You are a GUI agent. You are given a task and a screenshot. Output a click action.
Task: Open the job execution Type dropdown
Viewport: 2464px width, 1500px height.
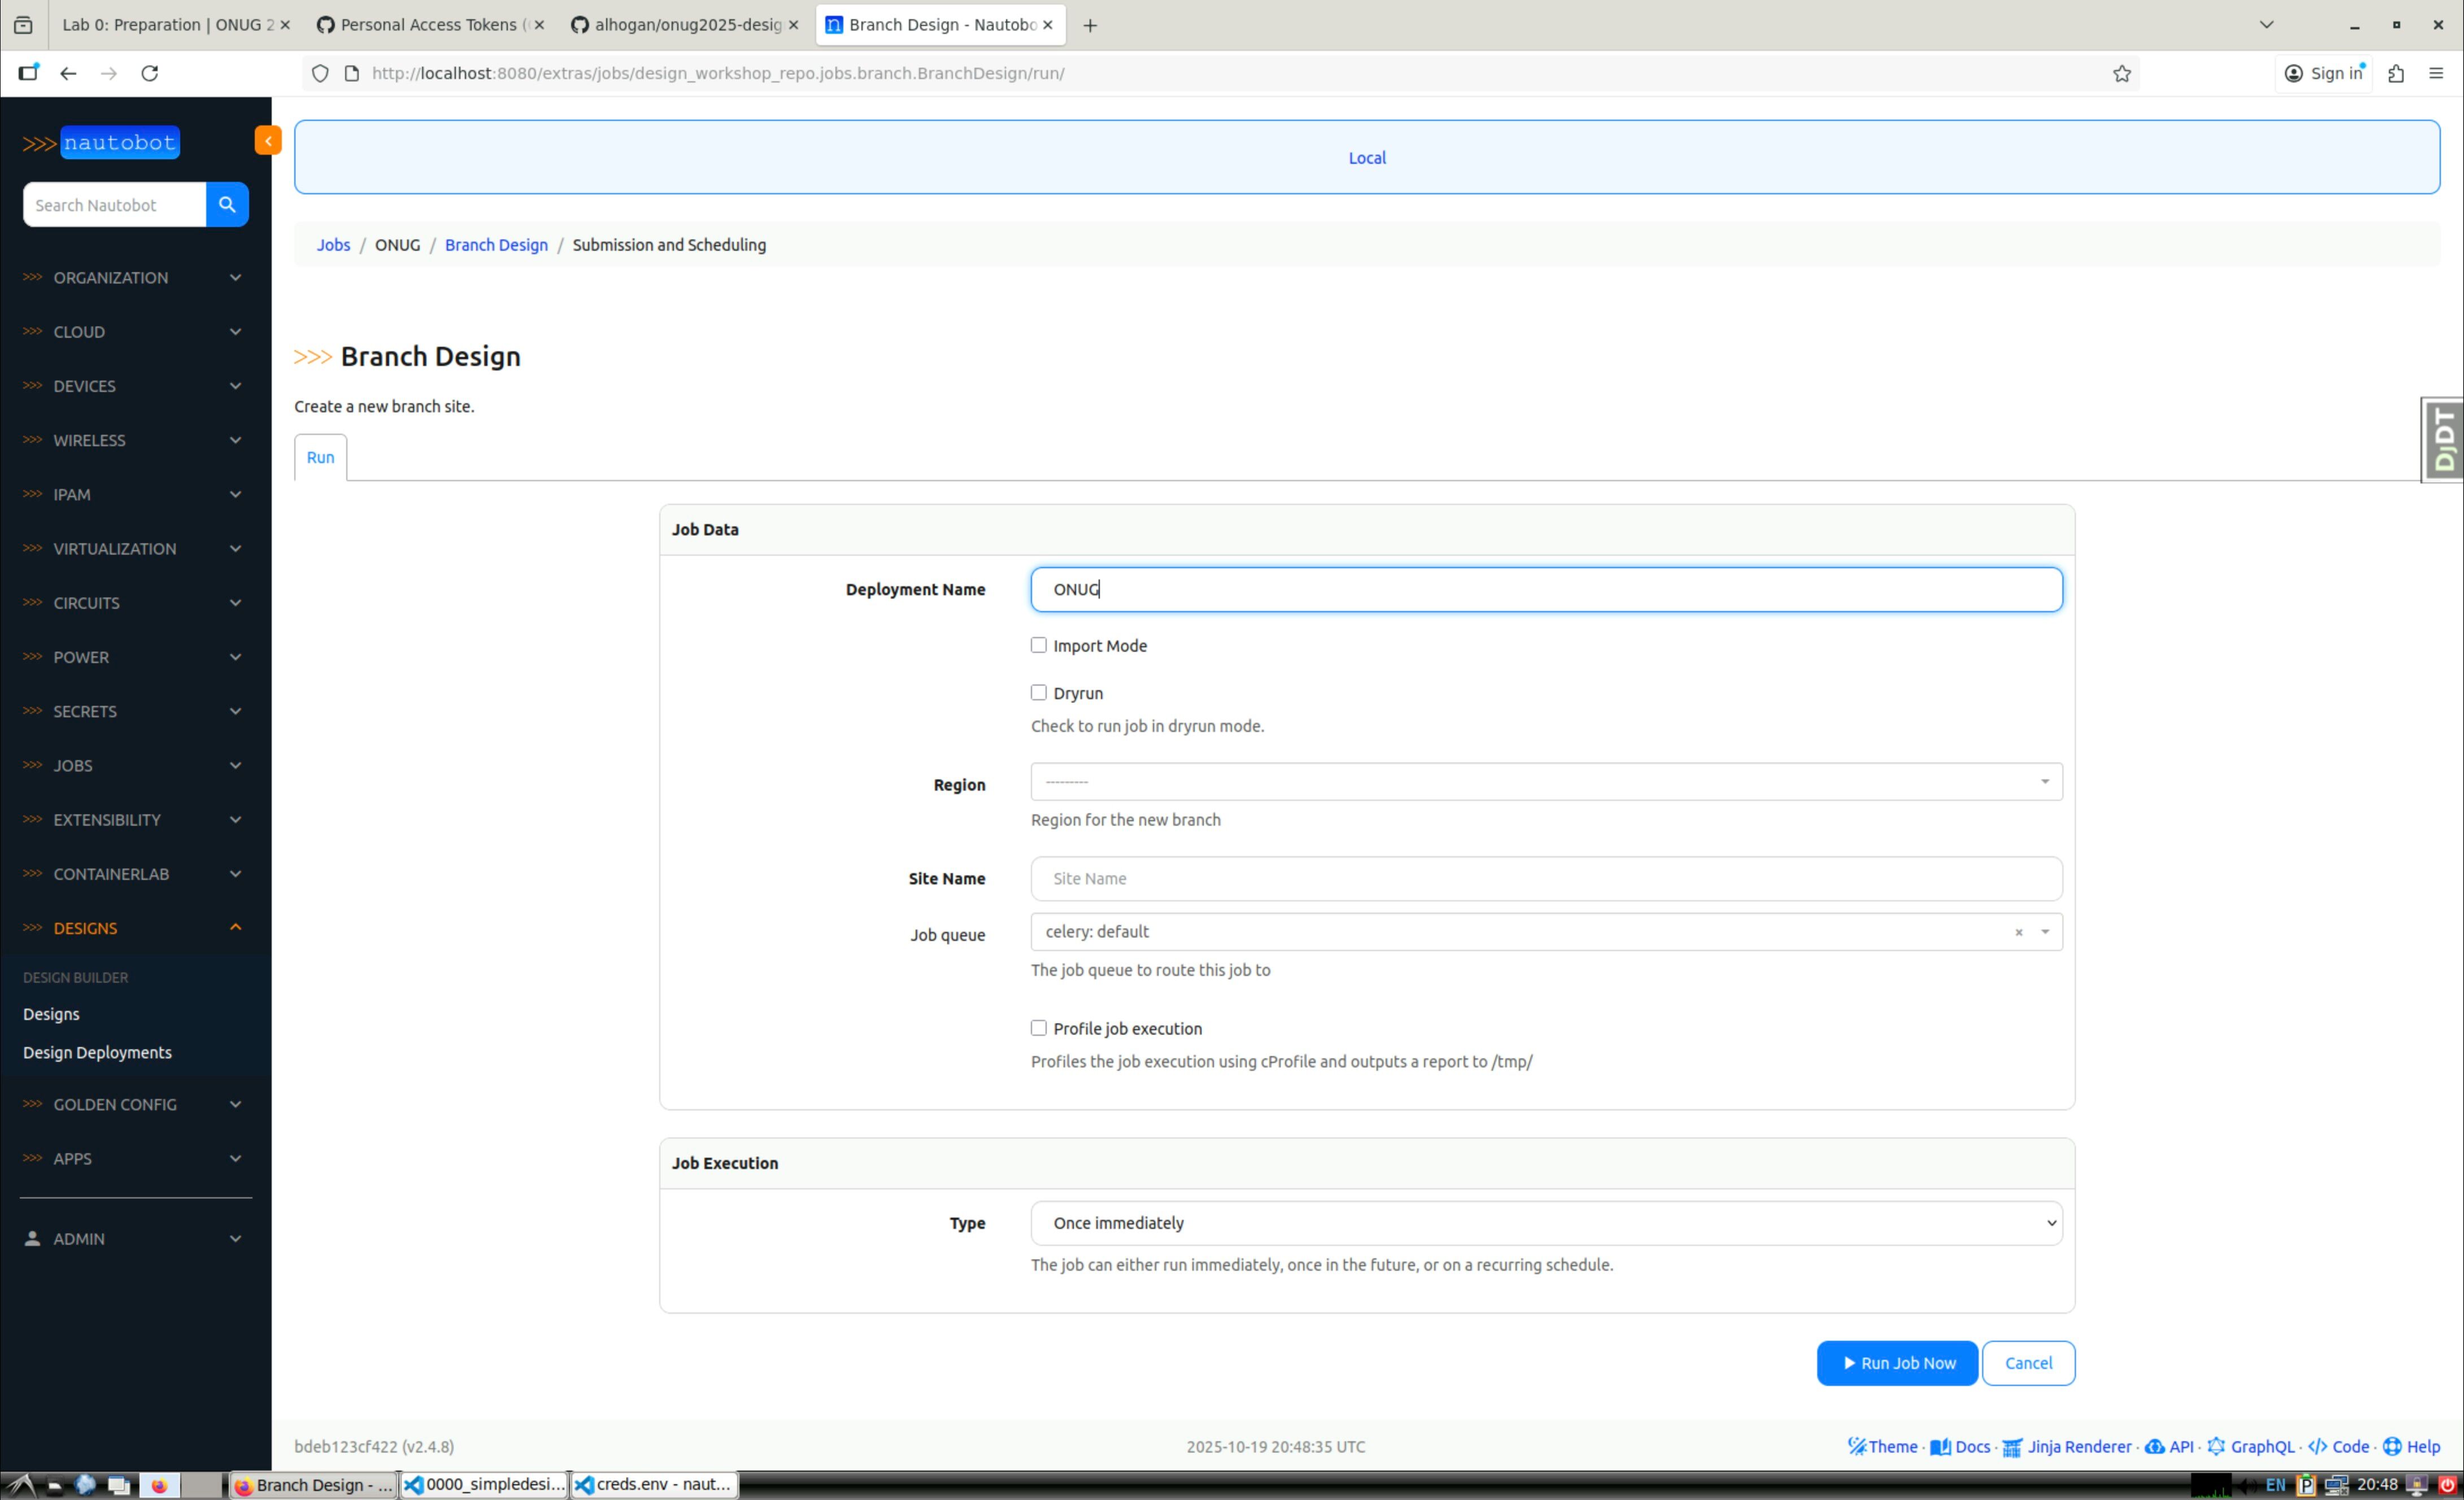click(1545, 1223)
